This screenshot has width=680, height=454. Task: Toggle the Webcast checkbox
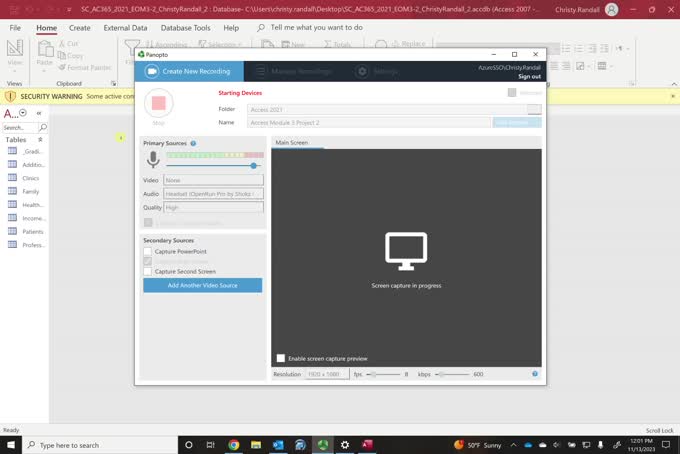[512, 92]
